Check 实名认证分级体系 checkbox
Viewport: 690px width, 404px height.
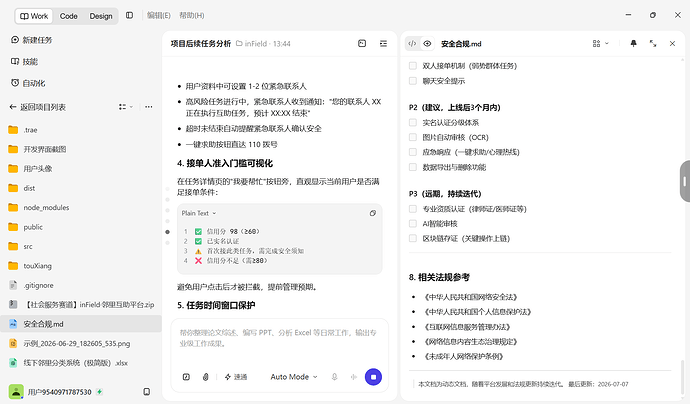point(413,122)
